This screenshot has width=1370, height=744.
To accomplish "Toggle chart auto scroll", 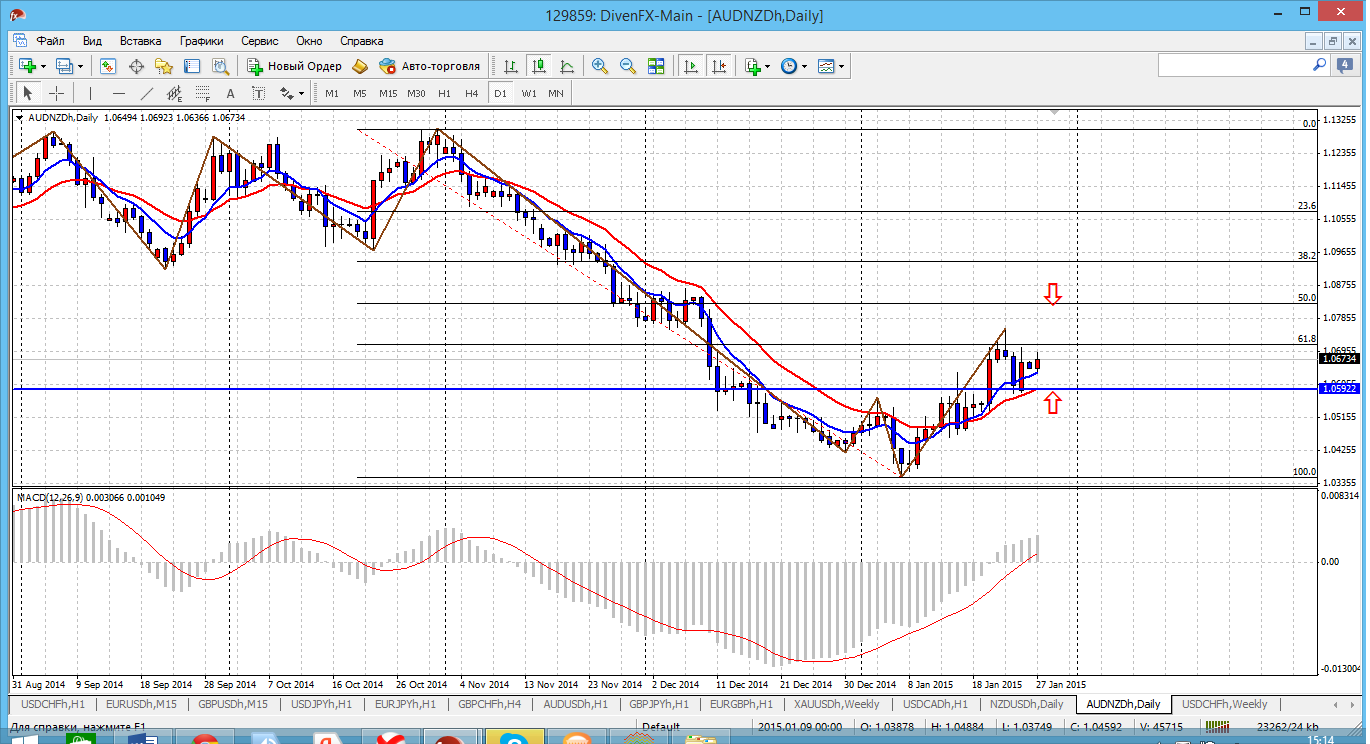I will tap(690, 66).
